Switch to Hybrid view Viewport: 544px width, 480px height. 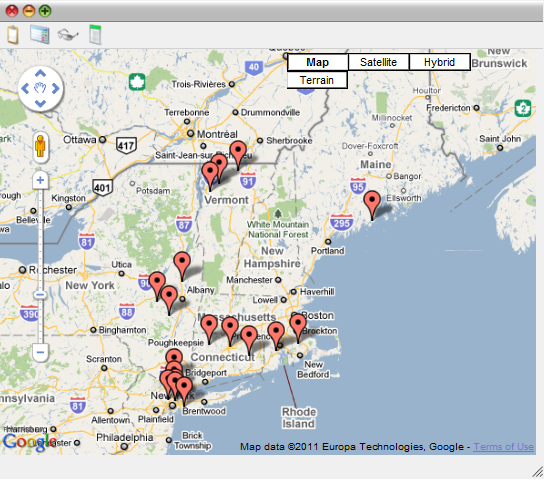click(440, 62)
